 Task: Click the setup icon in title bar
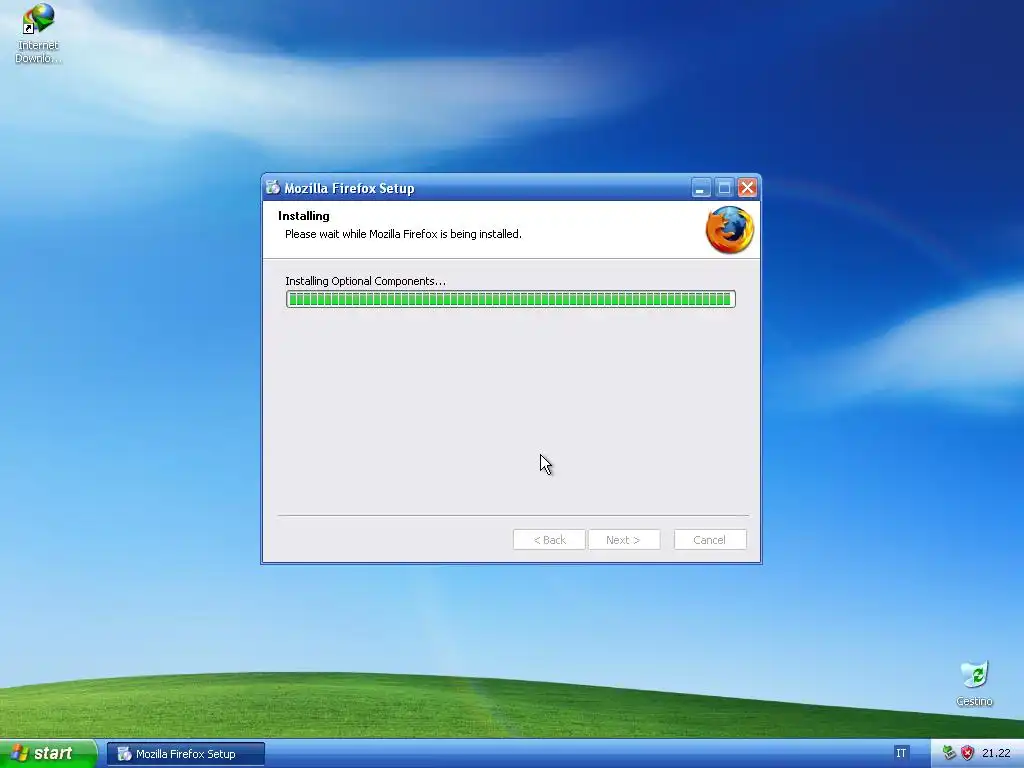[273, 188]
